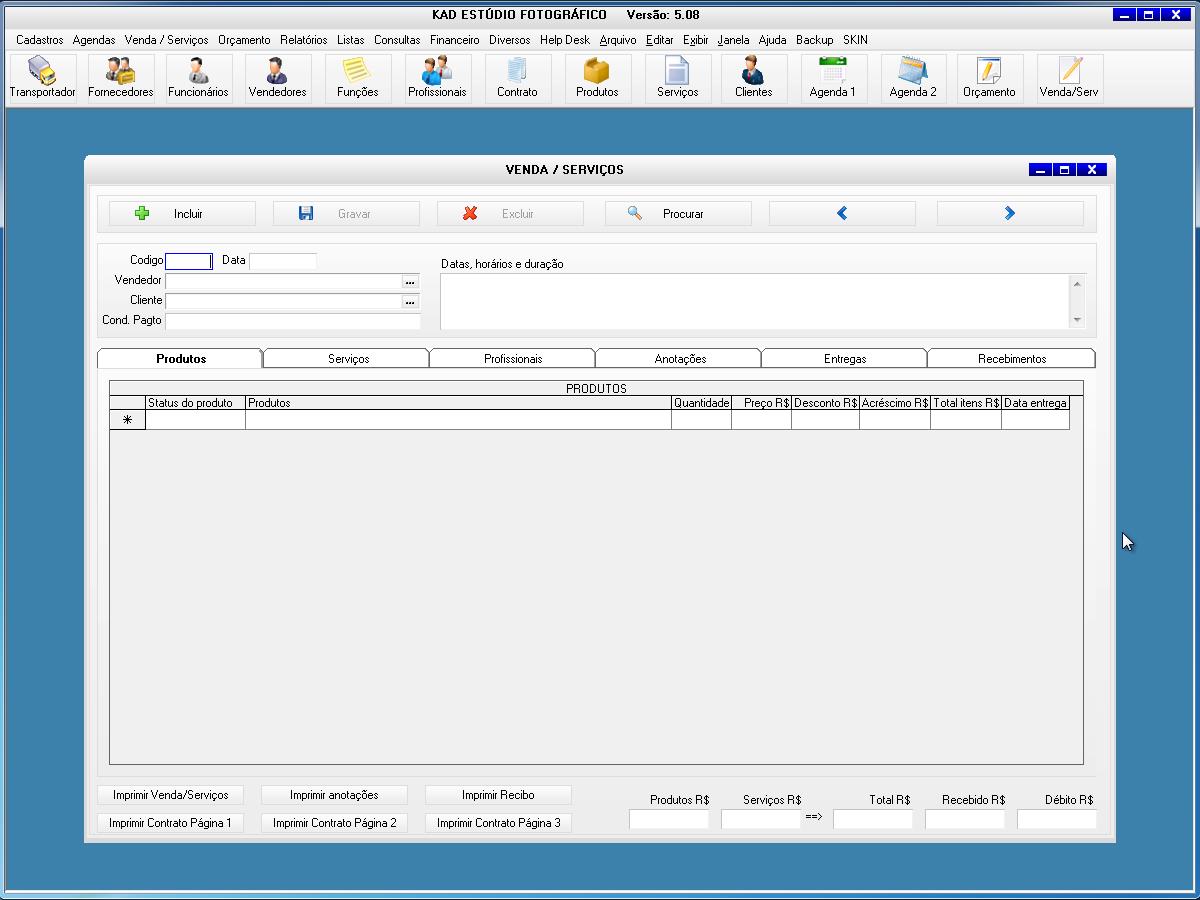The image size is (1200, 900).
Task: Open the Contrato document icon
Action: click(517, 78)
